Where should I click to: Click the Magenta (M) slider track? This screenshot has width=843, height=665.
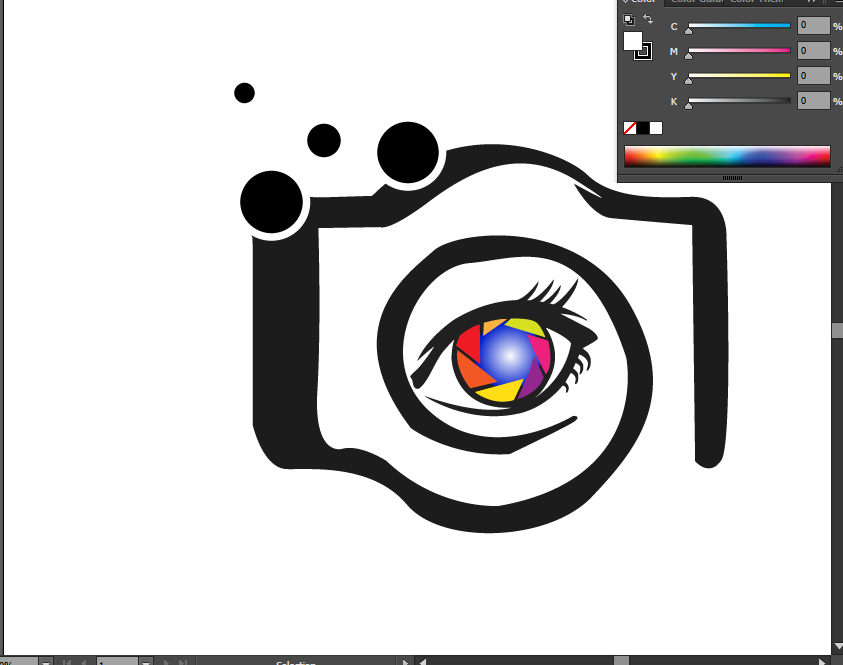(x=739, y=51)
